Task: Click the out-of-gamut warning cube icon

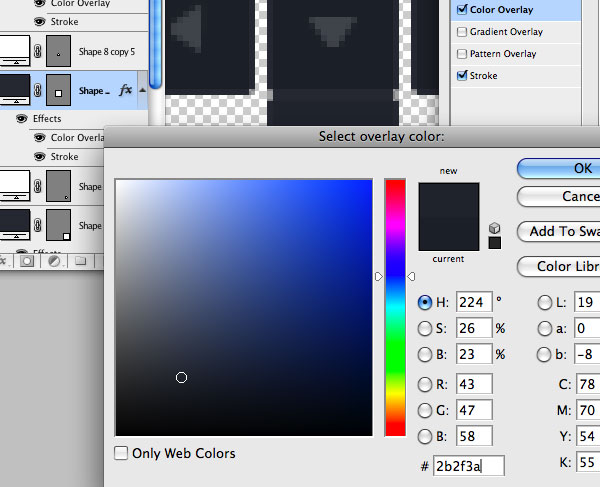Action: pyautogui.click(x=494, y=228)
